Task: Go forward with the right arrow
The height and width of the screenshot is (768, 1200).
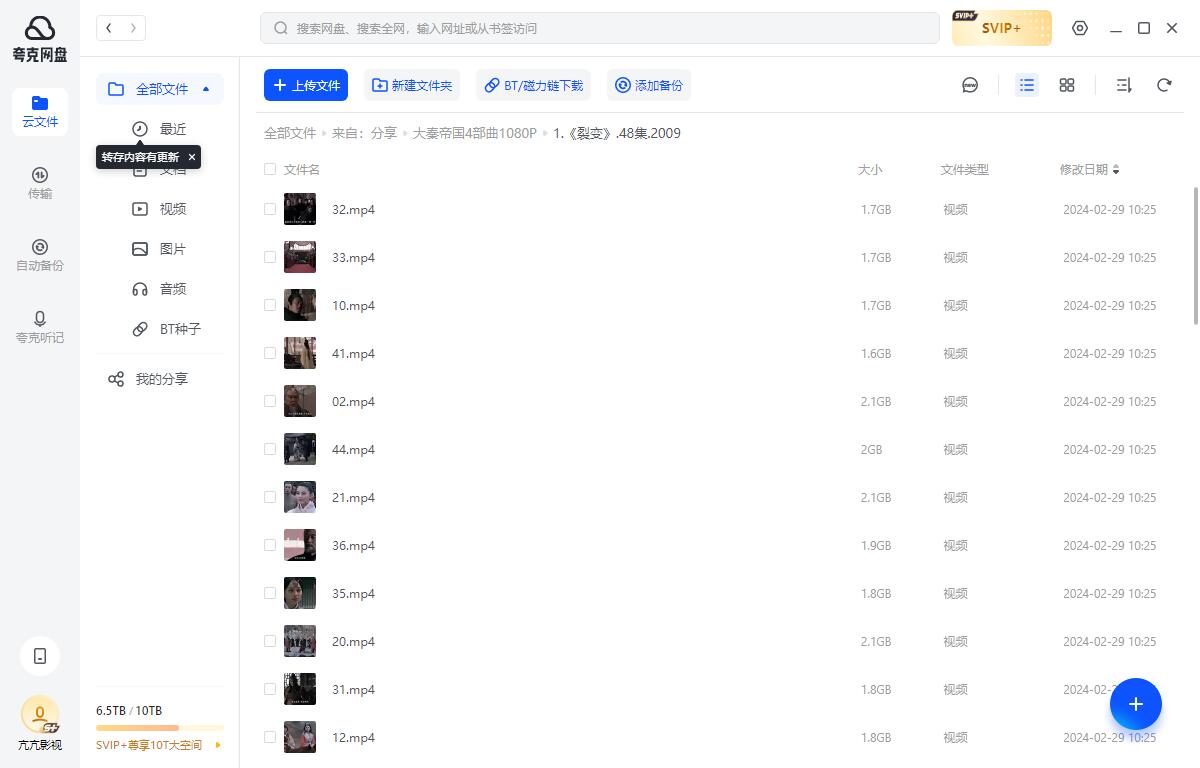Action: click(133, 28)
